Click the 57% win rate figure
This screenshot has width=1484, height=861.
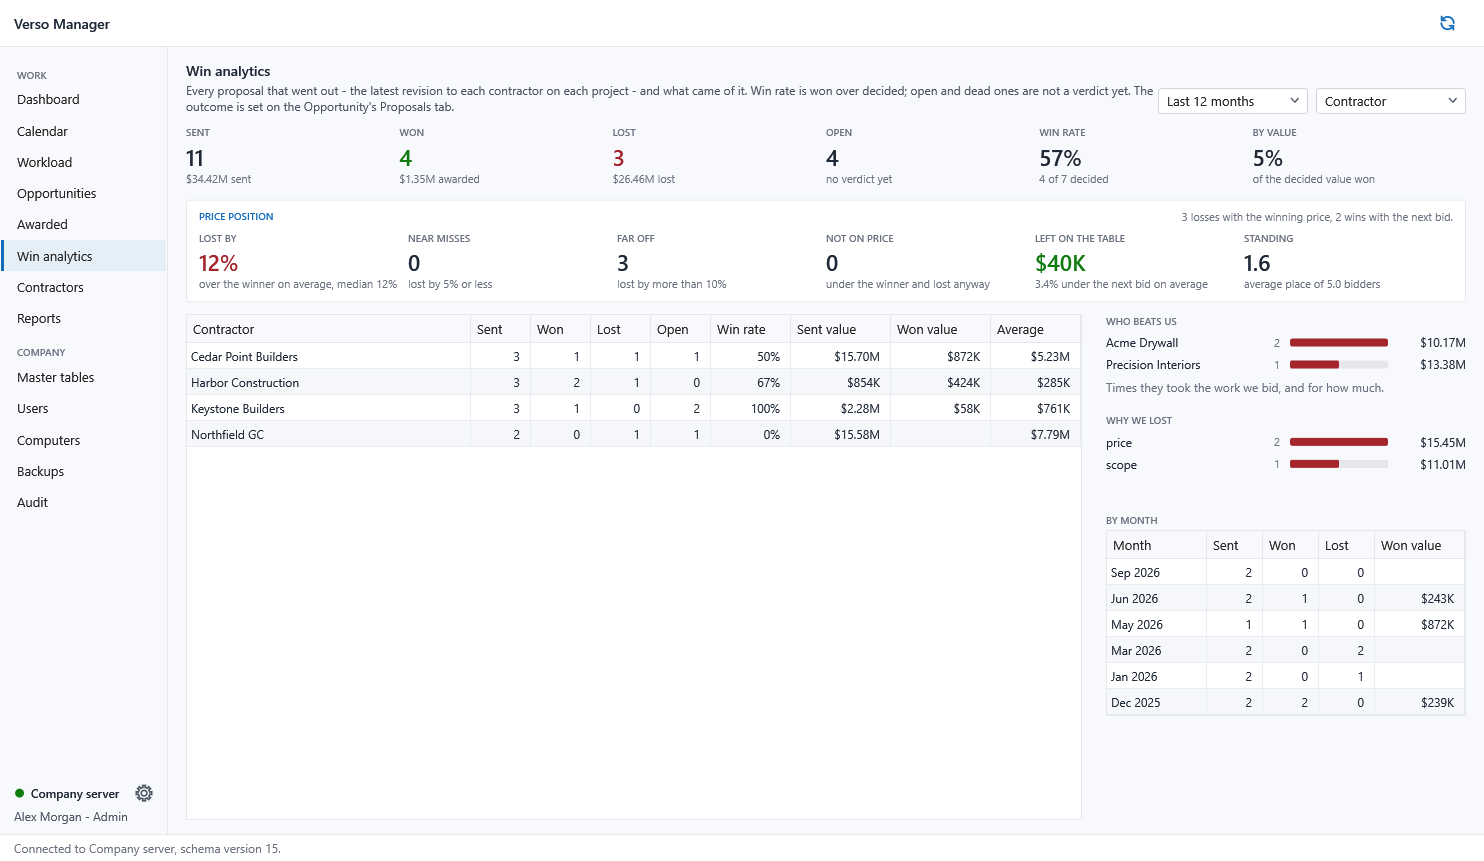(x=1060, y=158)
